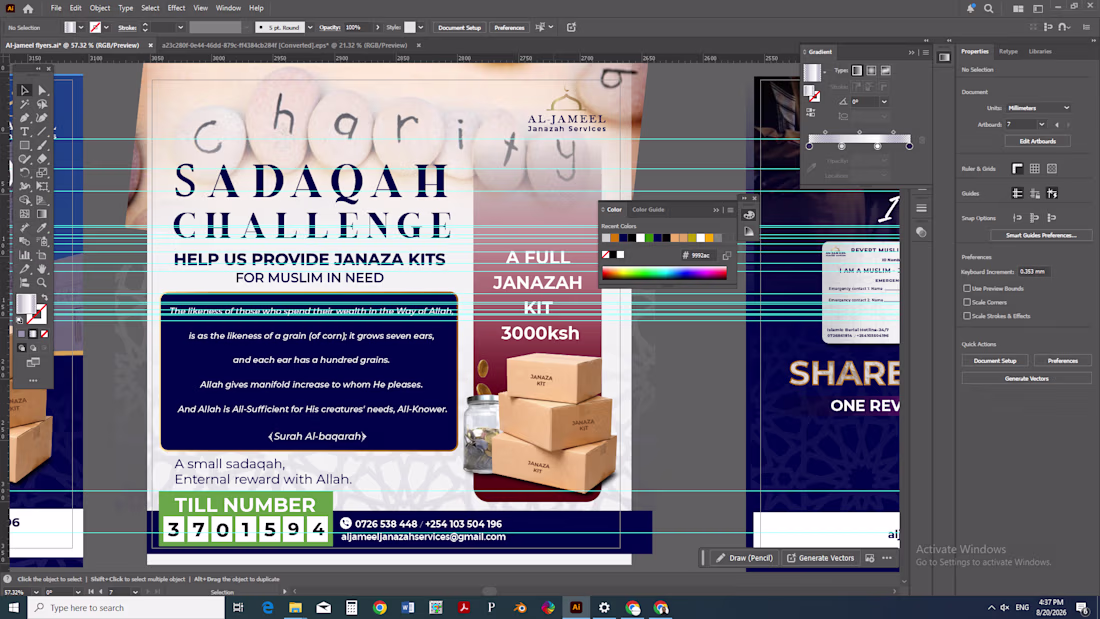Open the Units Millimeters dropdown
The image size is (1100, 619).
[1038, 108]
